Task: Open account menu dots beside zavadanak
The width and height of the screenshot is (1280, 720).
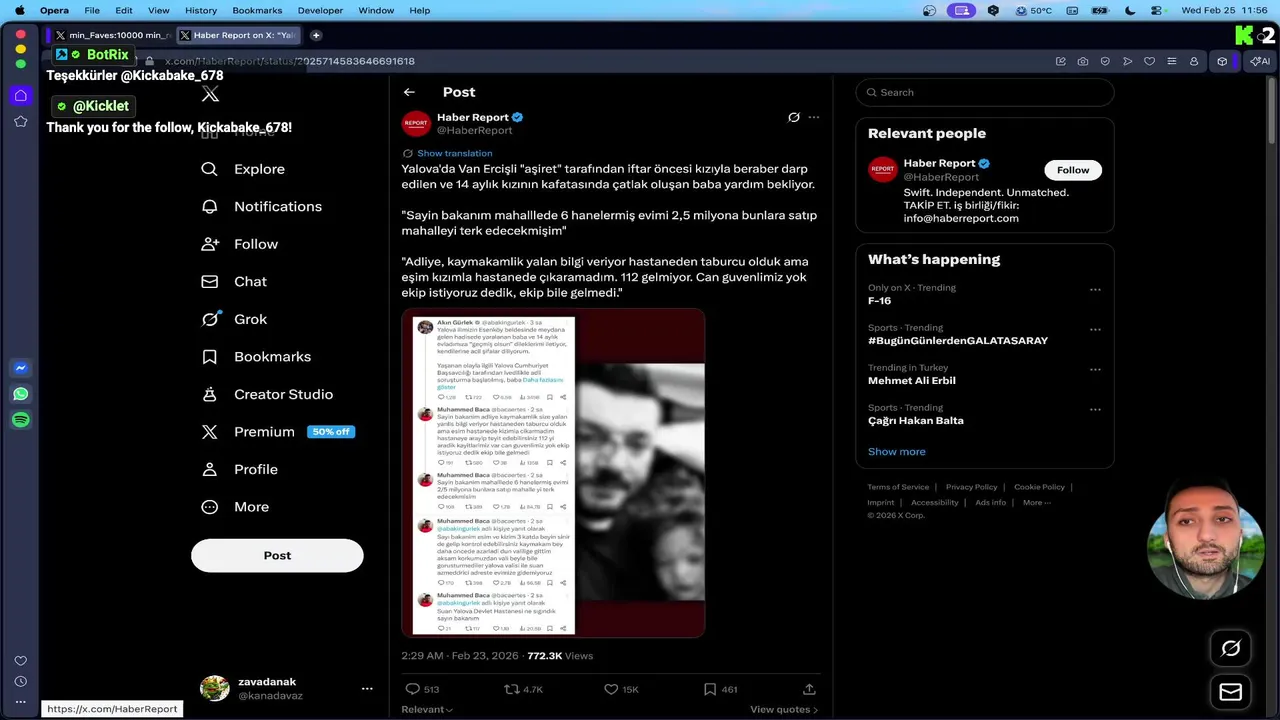Action: 367,688
